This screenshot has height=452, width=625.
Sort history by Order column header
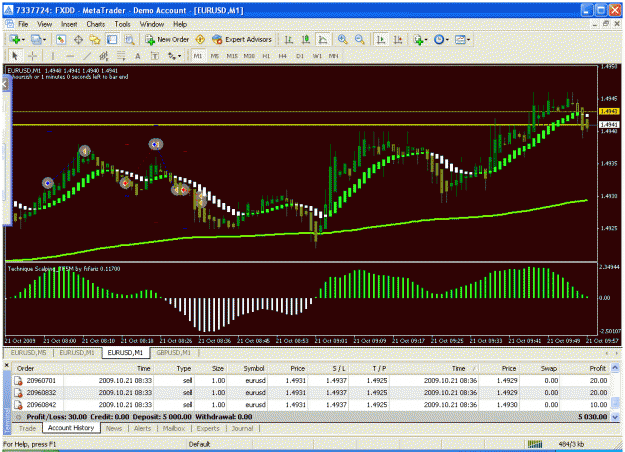point(25,369)
